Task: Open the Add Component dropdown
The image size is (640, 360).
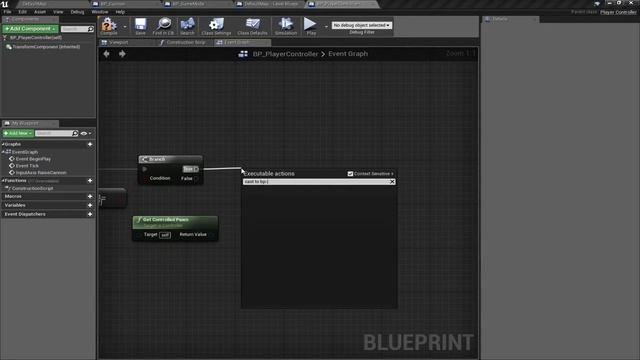Action: [x=30, y=29]
